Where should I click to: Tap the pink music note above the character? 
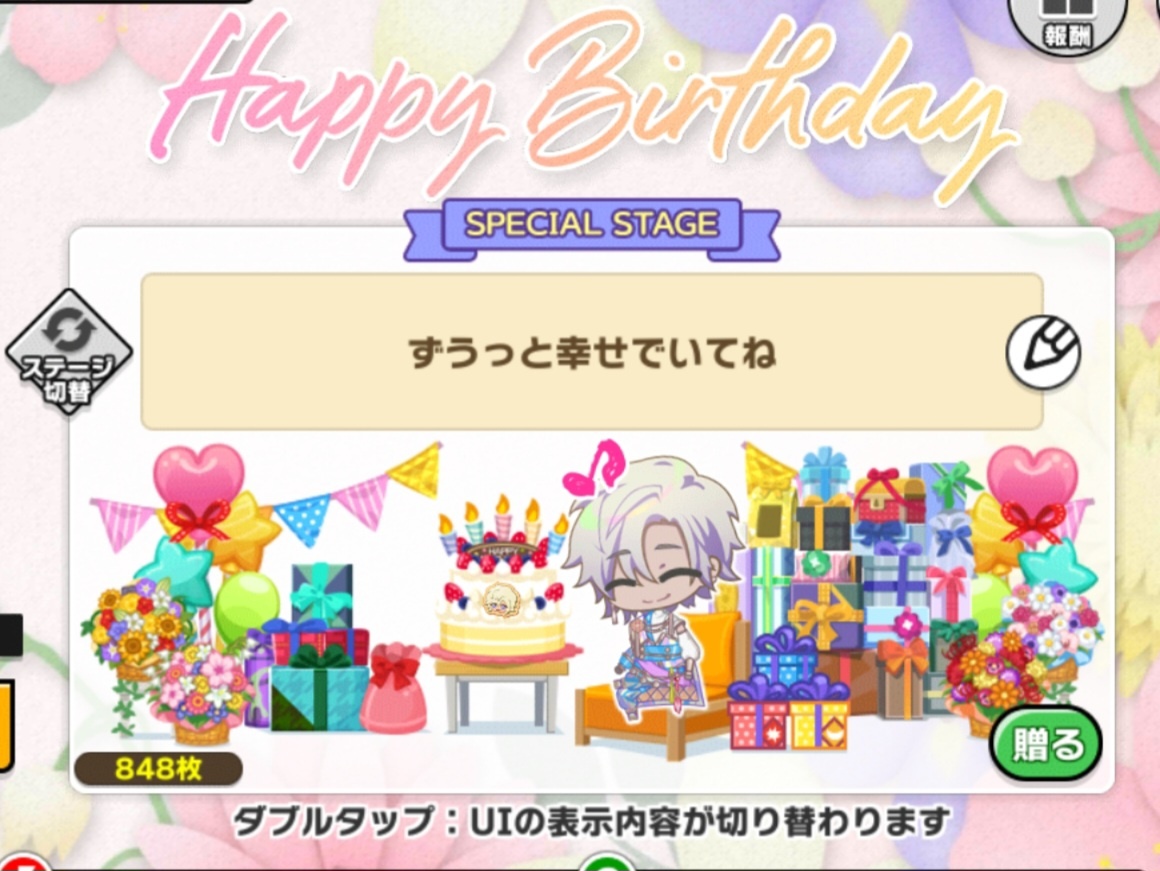click(594, 468)
